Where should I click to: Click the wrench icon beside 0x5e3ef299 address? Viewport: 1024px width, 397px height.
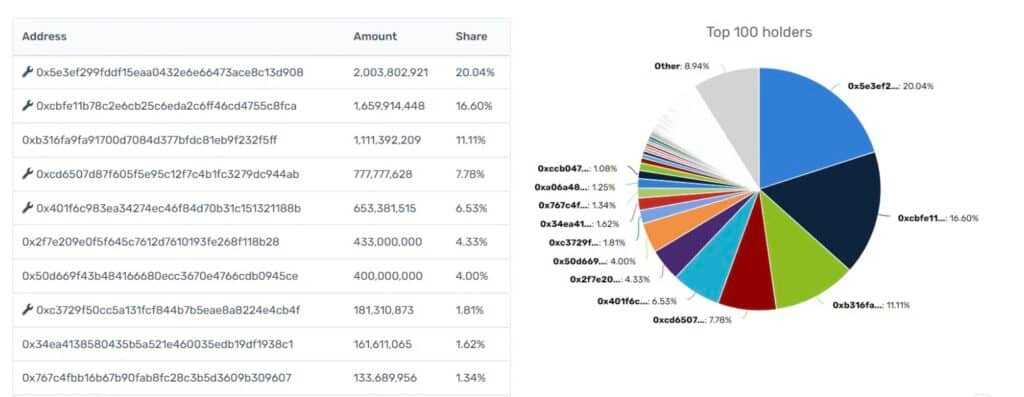(x=27, y=72)
